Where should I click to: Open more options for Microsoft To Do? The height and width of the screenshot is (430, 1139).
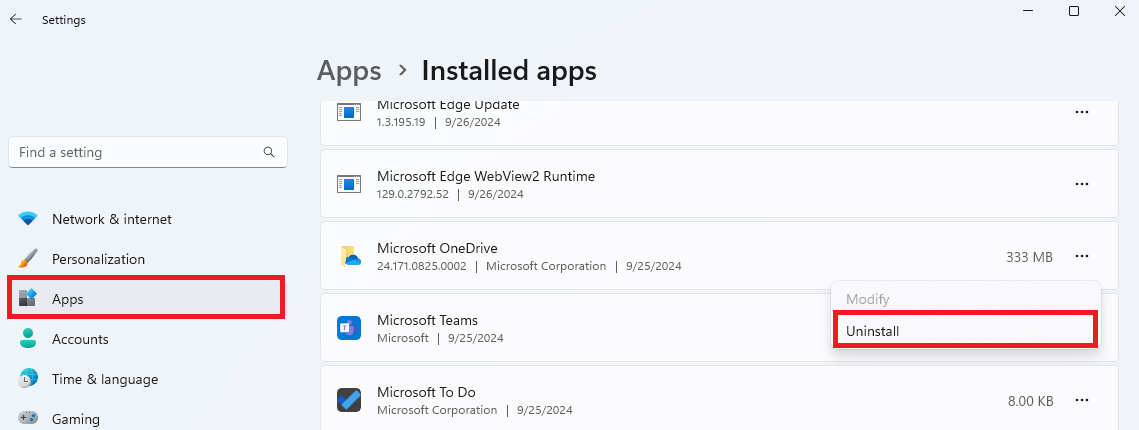[x=1082, y=399]
